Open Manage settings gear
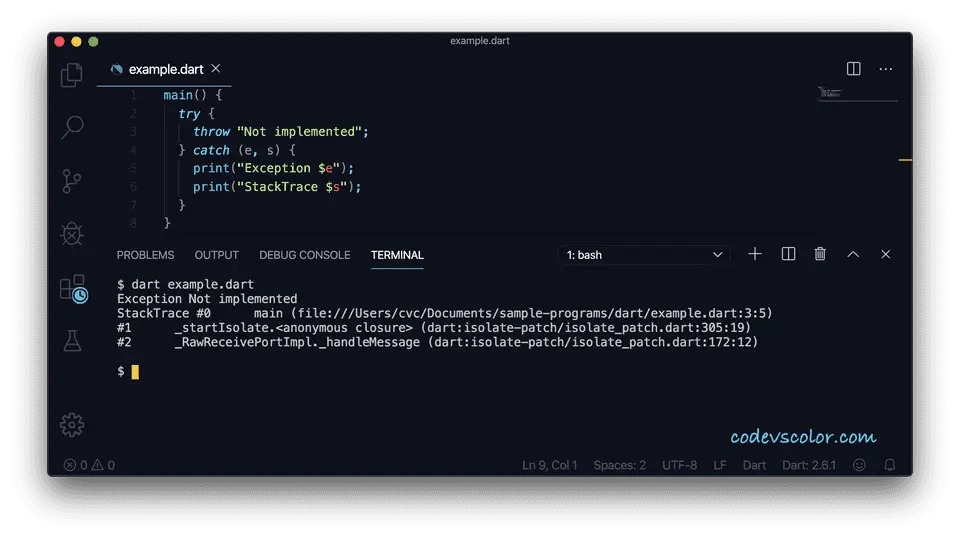The height and width of the screenshot is (539, 960). [x=72, y=425]
